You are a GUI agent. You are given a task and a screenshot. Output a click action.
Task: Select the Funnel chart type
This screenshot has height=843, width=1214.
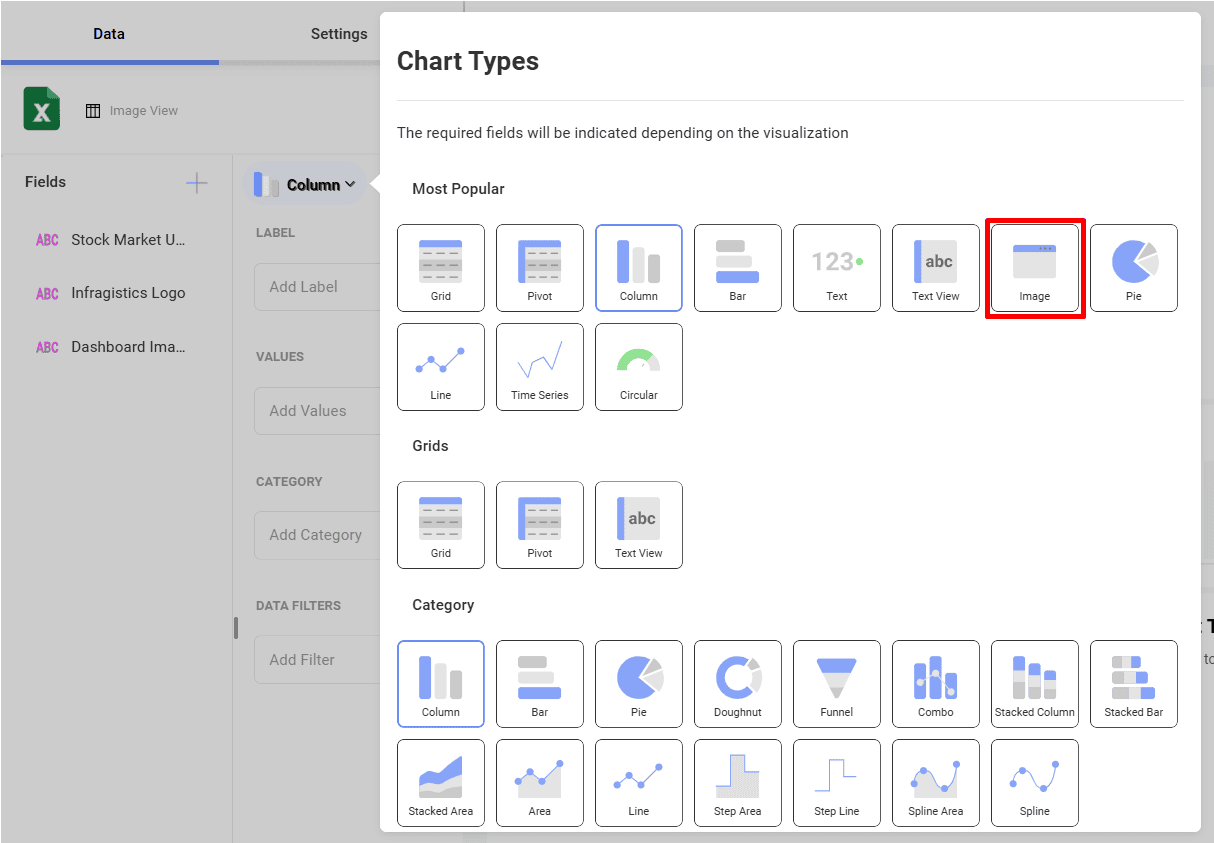[x=837, y=684]
